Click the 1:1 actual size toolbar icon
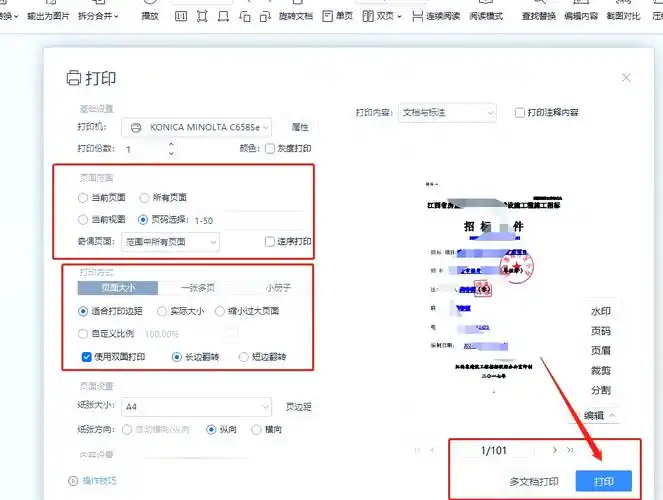The width and height of the screenshot is (663, 500). pyautogui.click(x=181, y=16)
